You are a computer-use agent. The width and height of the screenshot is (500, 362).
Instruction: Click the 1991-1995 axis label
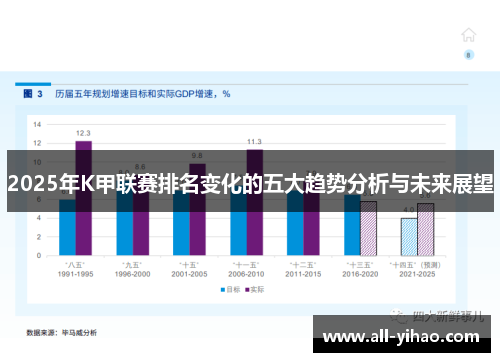[x=75, y=274]
